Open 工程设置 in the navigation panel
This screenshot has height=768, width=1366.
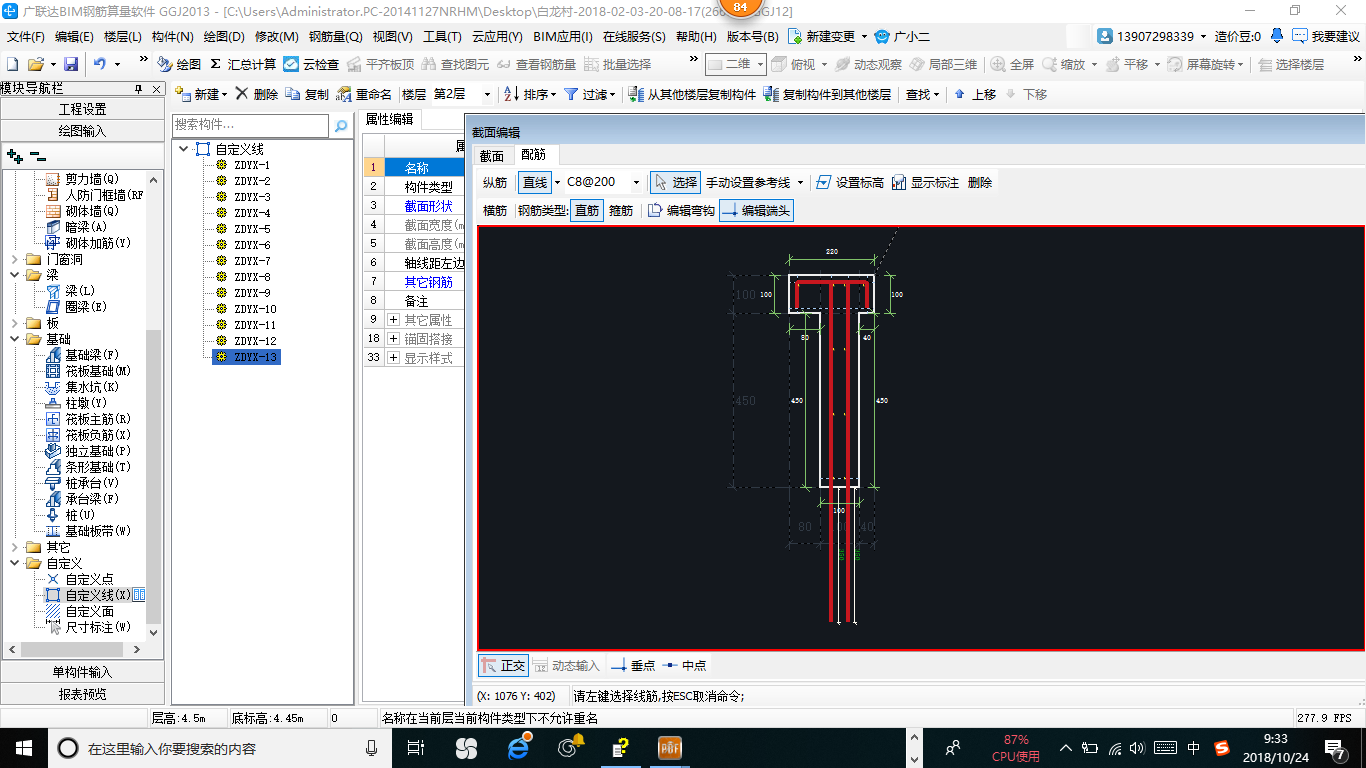coord(83,109)
